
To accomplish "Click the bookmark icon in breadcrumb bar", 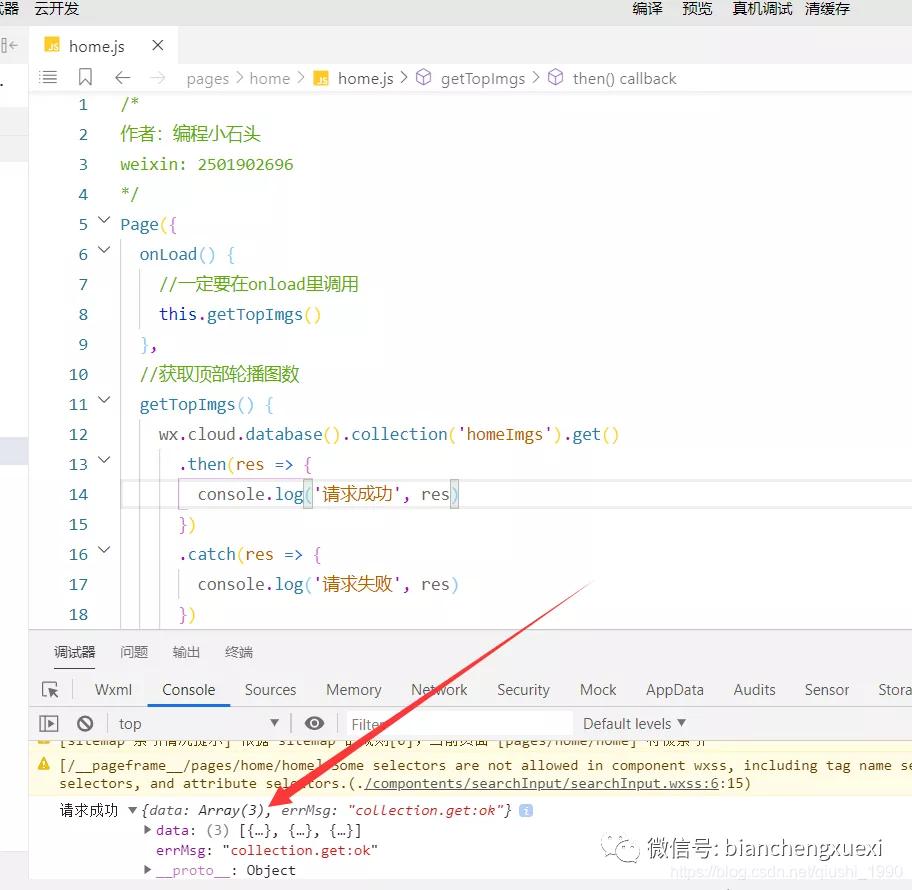I will click(x=85, y=78).
